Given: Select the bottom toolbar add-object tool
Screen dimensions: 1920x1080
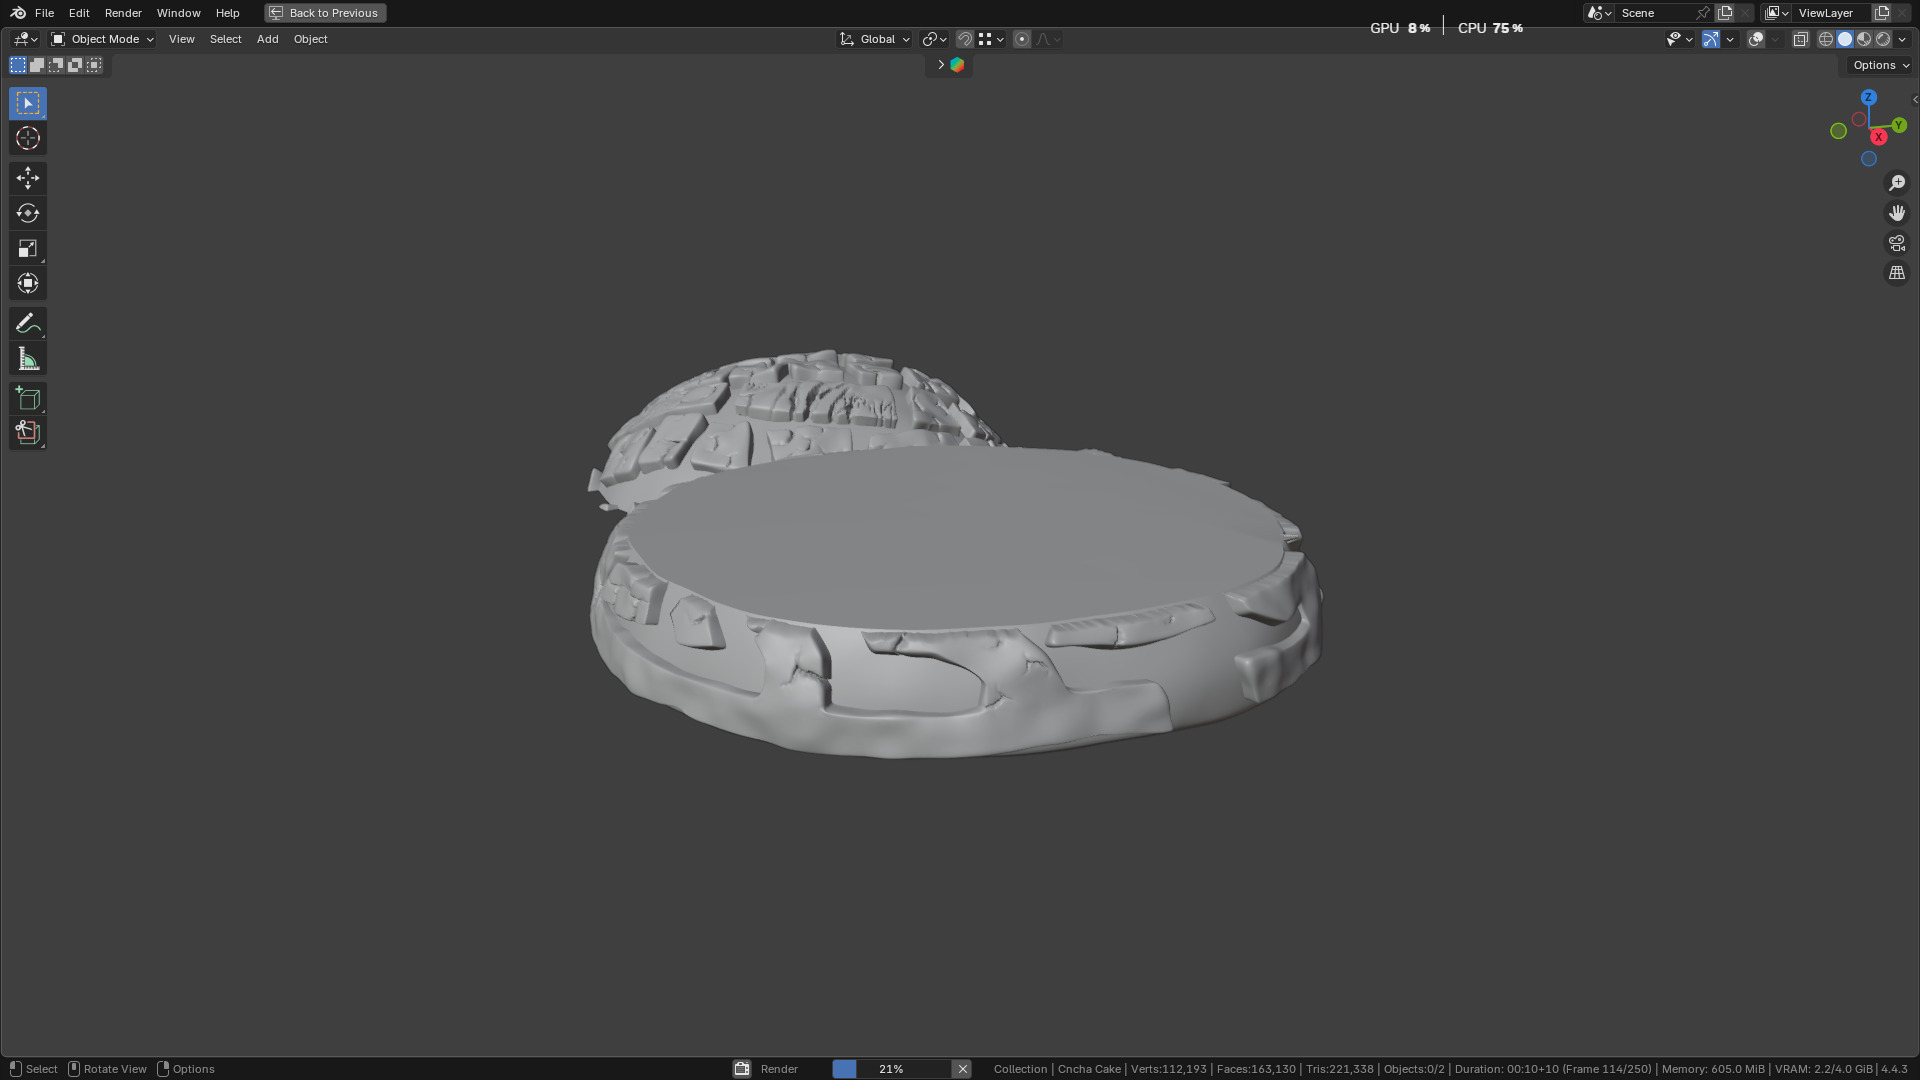Looking at the screenshot, I should tap(28, 433).
